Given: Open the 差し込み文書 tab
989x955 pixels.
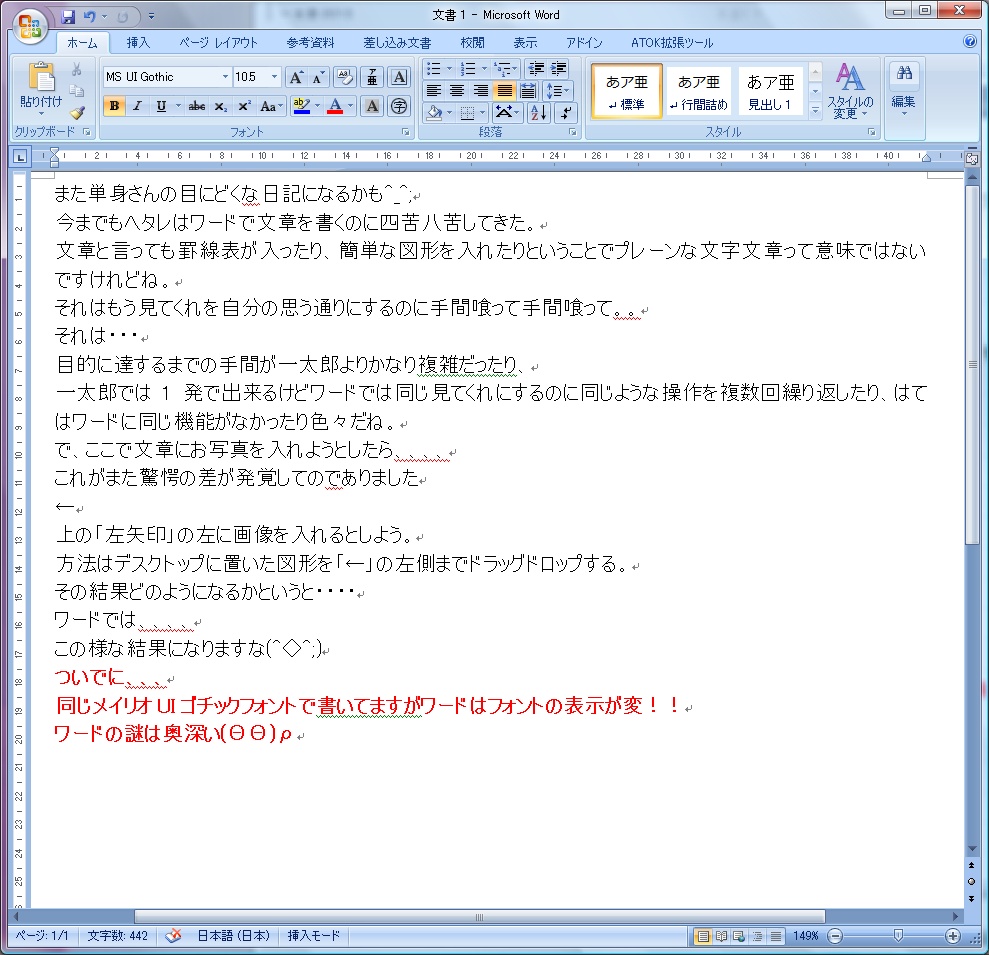Looking at the screenshot, I should click(x=397, y=43).
